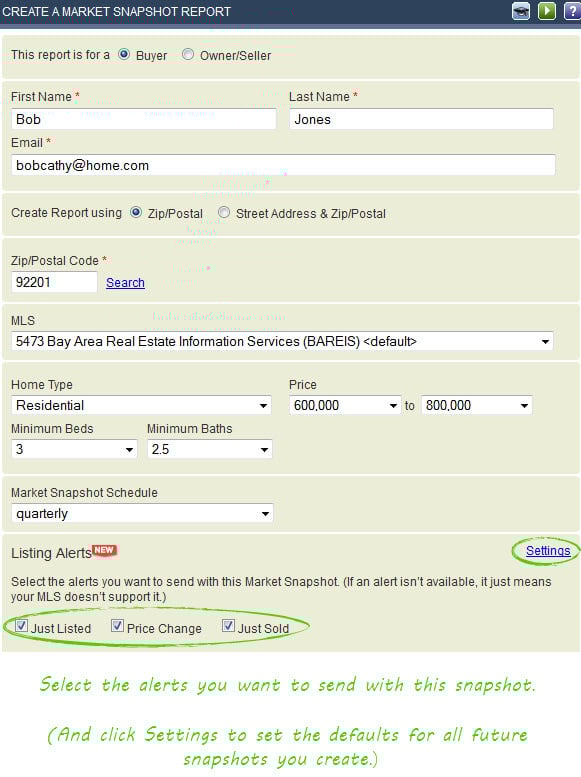Select the Owner/Seller radio button
Viewport: 581px width, 777px height.
[188, 54]
